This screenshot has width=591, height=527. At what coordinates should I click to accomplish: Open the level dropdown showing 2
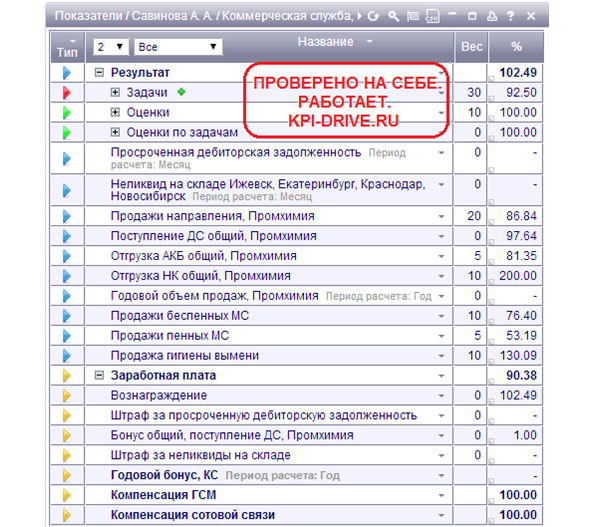point(110,47)
